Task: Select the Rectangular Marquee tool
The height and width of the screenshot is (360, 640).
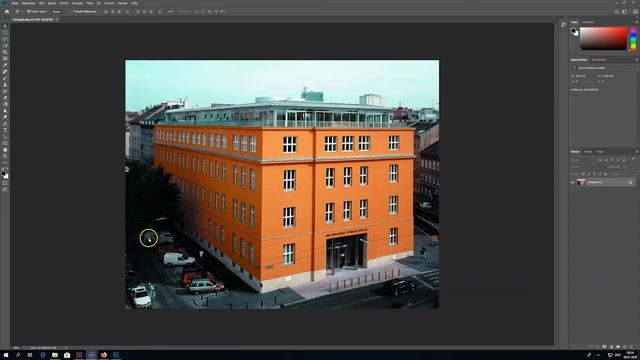Action: 5,33
